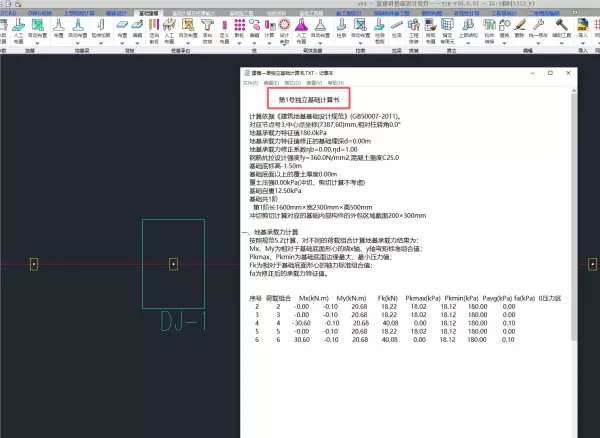Image resolution: width=600 pixels, height=438 pixels.
Task: Select the yellow column at canvas right edge
Action: [592, 264]
